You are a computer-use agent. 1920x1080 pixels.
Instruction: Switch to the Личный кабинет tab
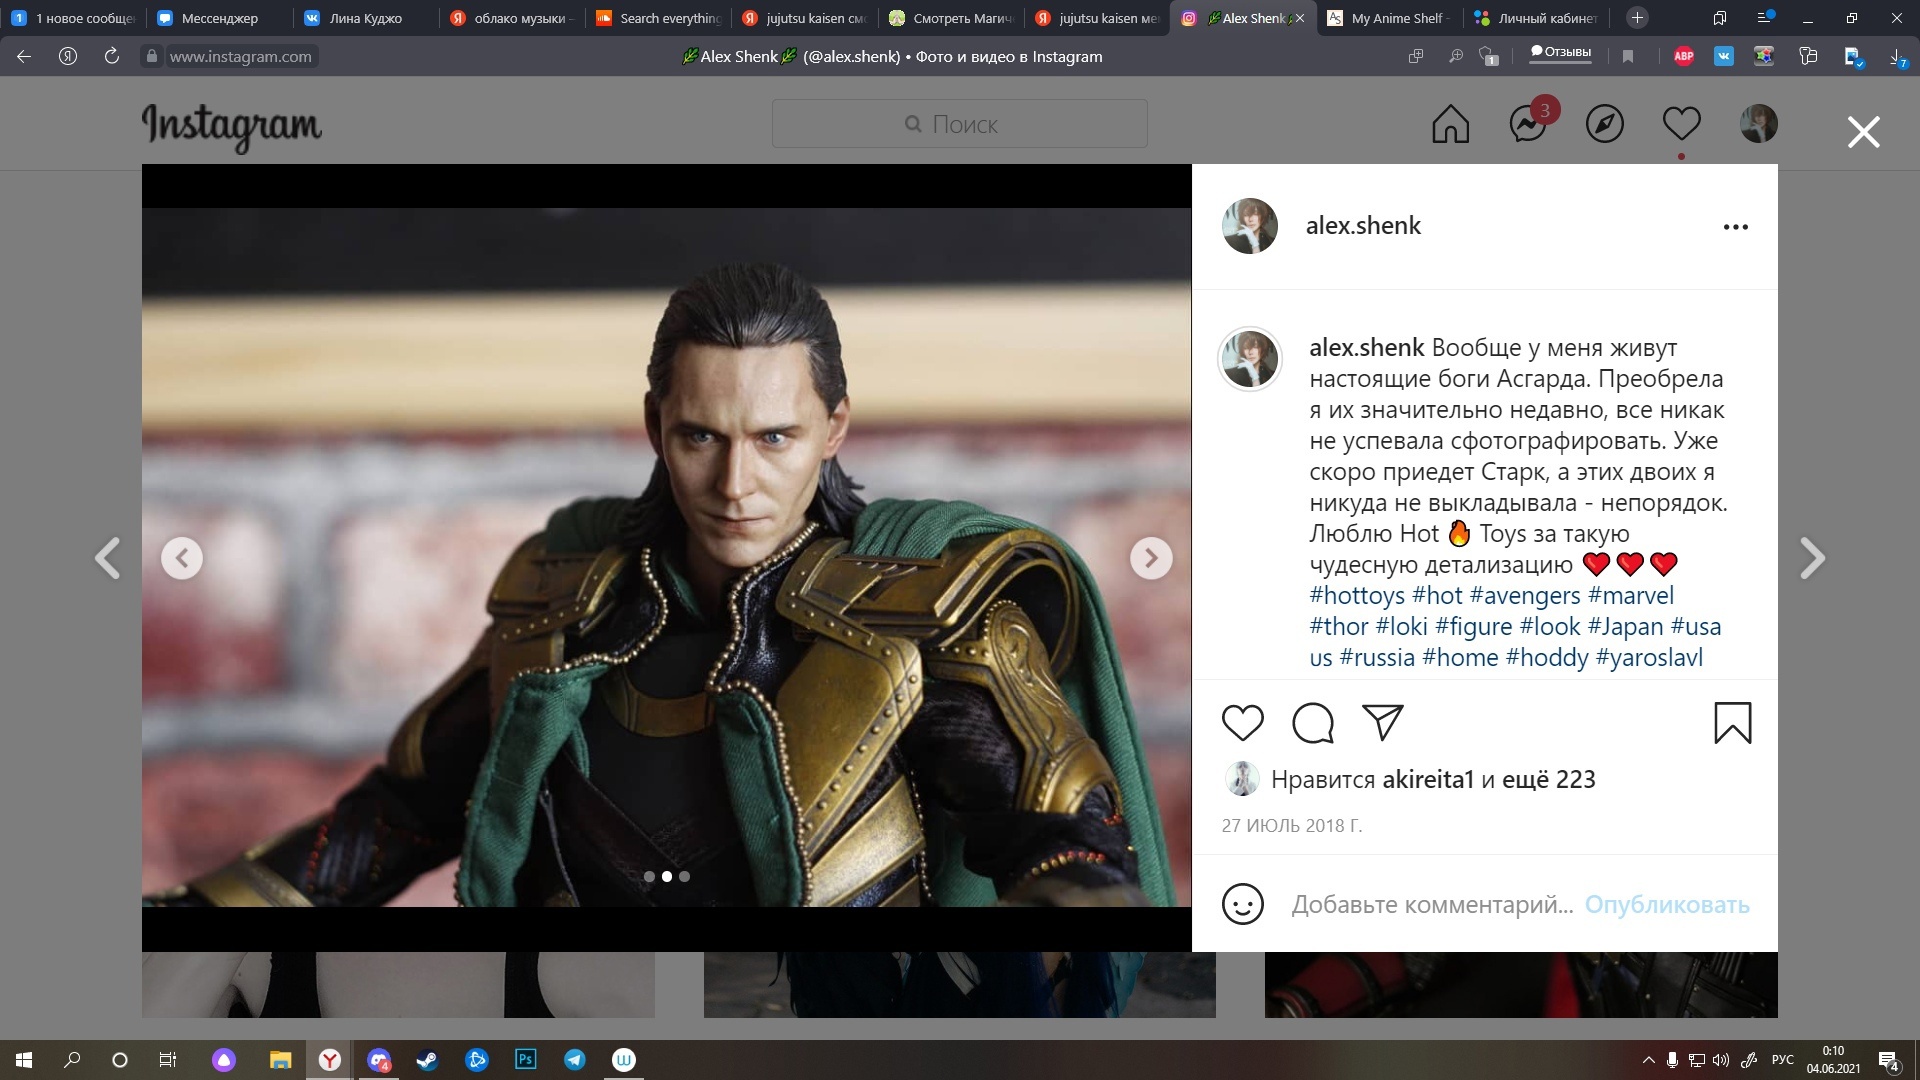click(x=1537, y=18)
